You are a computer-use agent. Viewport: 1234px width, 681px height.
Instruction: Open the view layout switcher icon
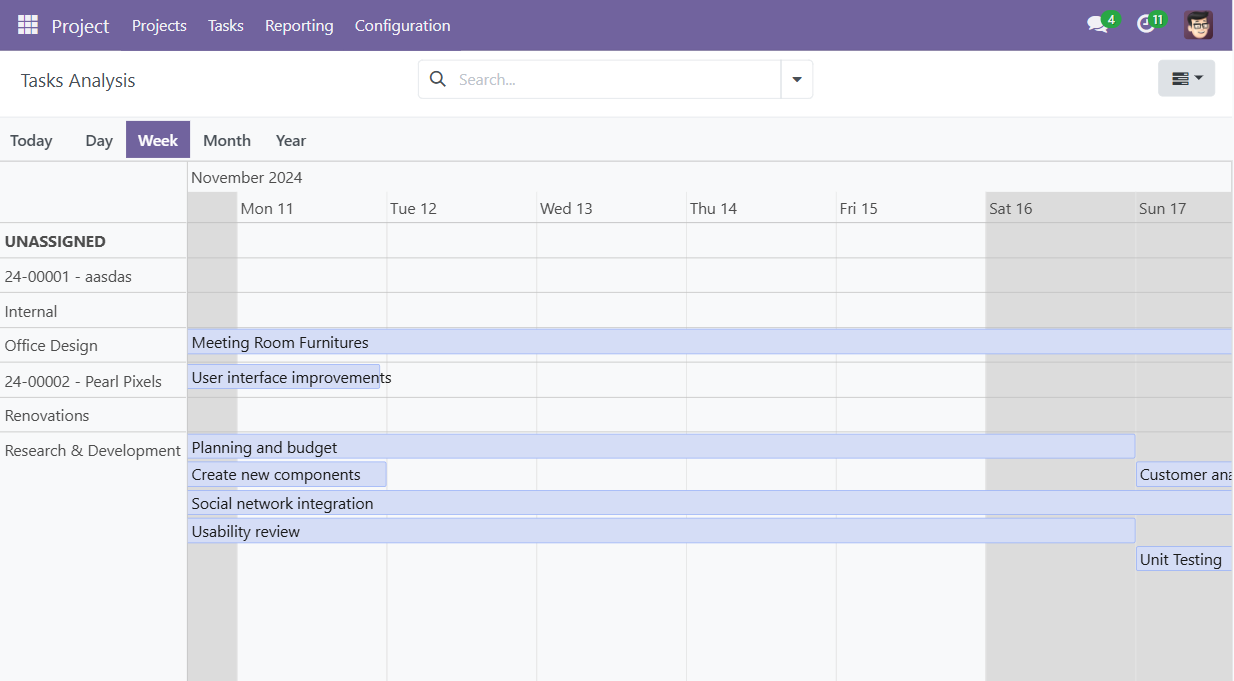[x=1180, y=77]
